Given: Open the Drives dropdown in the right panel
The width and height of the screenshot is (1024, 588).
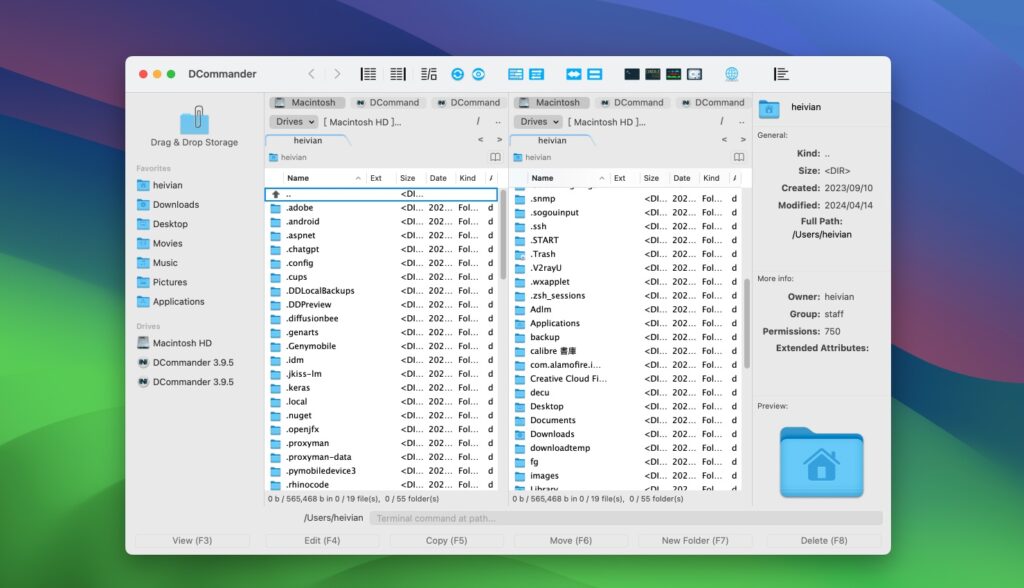Looking at the screenshot, I should pos(536,122).
